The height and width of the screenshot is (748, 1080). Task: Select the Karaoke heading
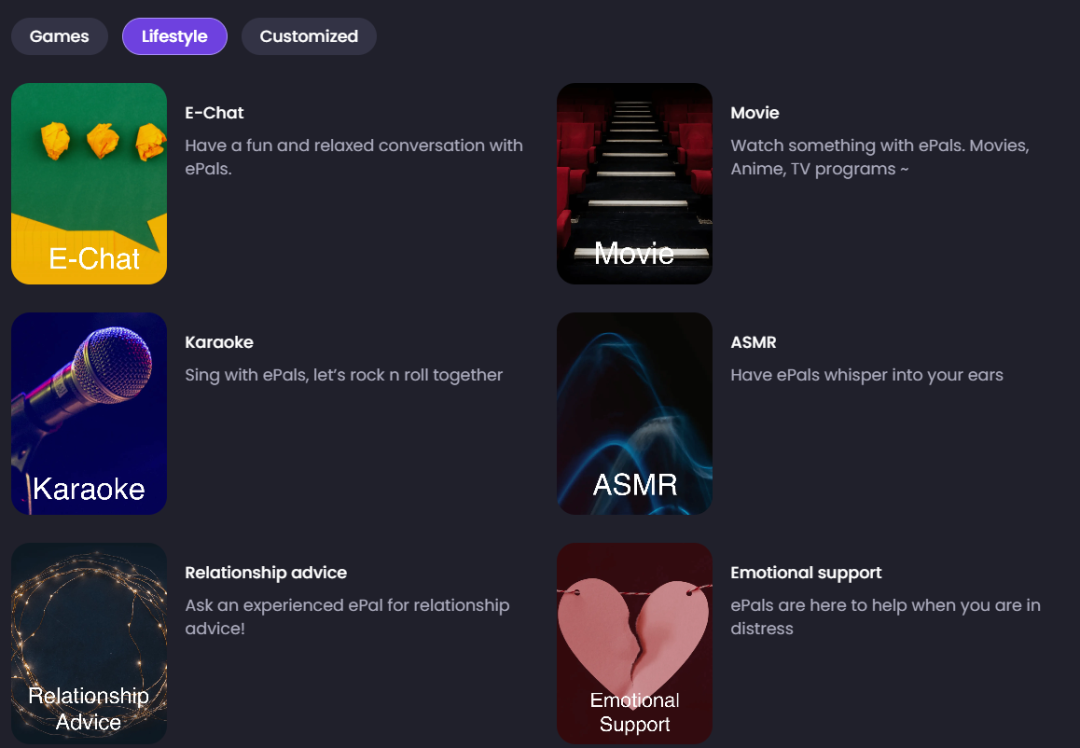click(219, 342)
